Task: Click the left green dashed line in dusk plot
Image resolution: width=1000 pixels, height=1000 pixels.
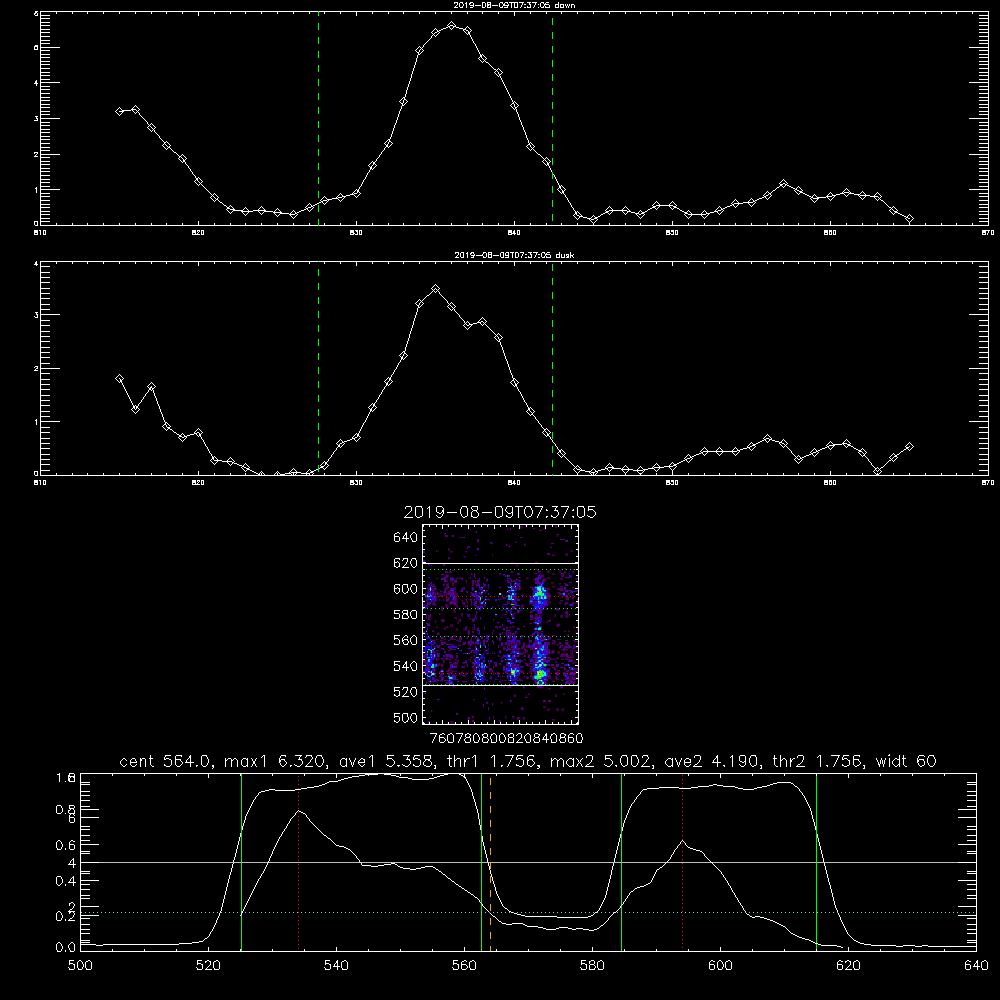Action: (x=318, y=368)
